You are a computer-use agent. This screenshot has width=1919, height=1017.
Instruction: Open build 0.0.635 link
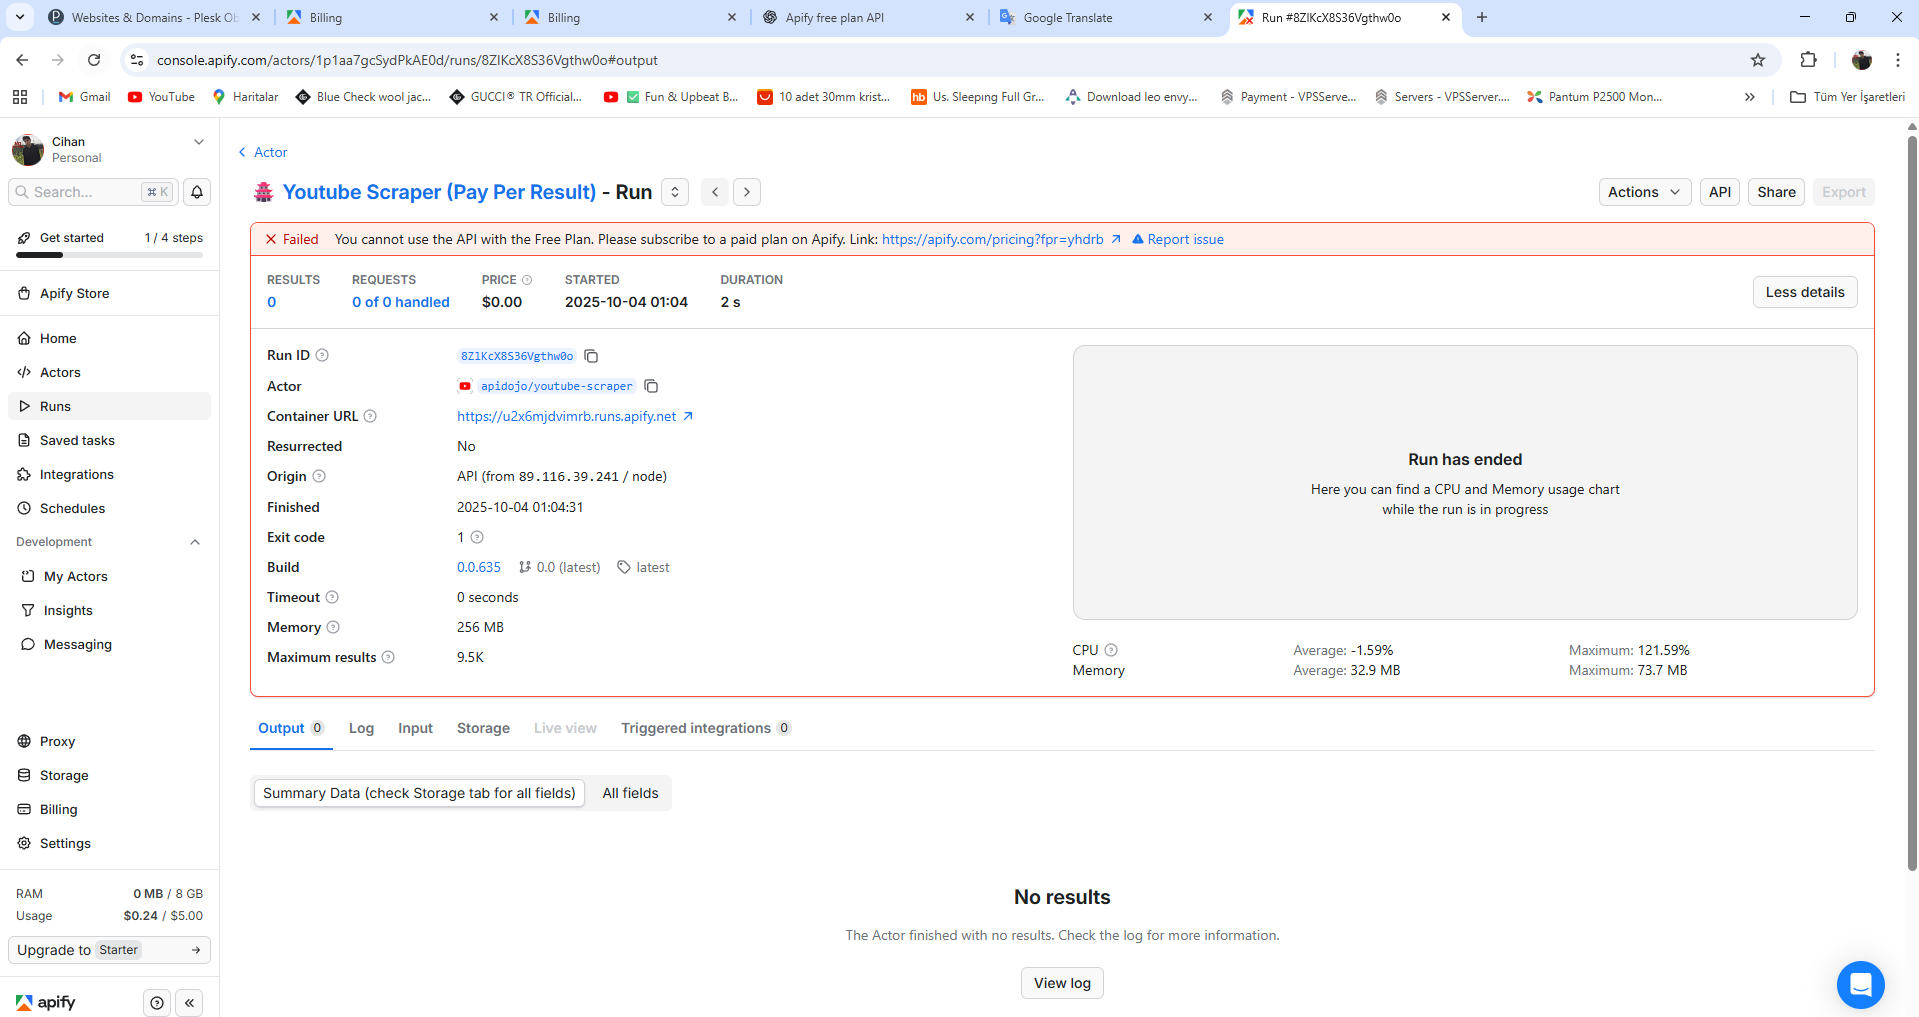479,567
